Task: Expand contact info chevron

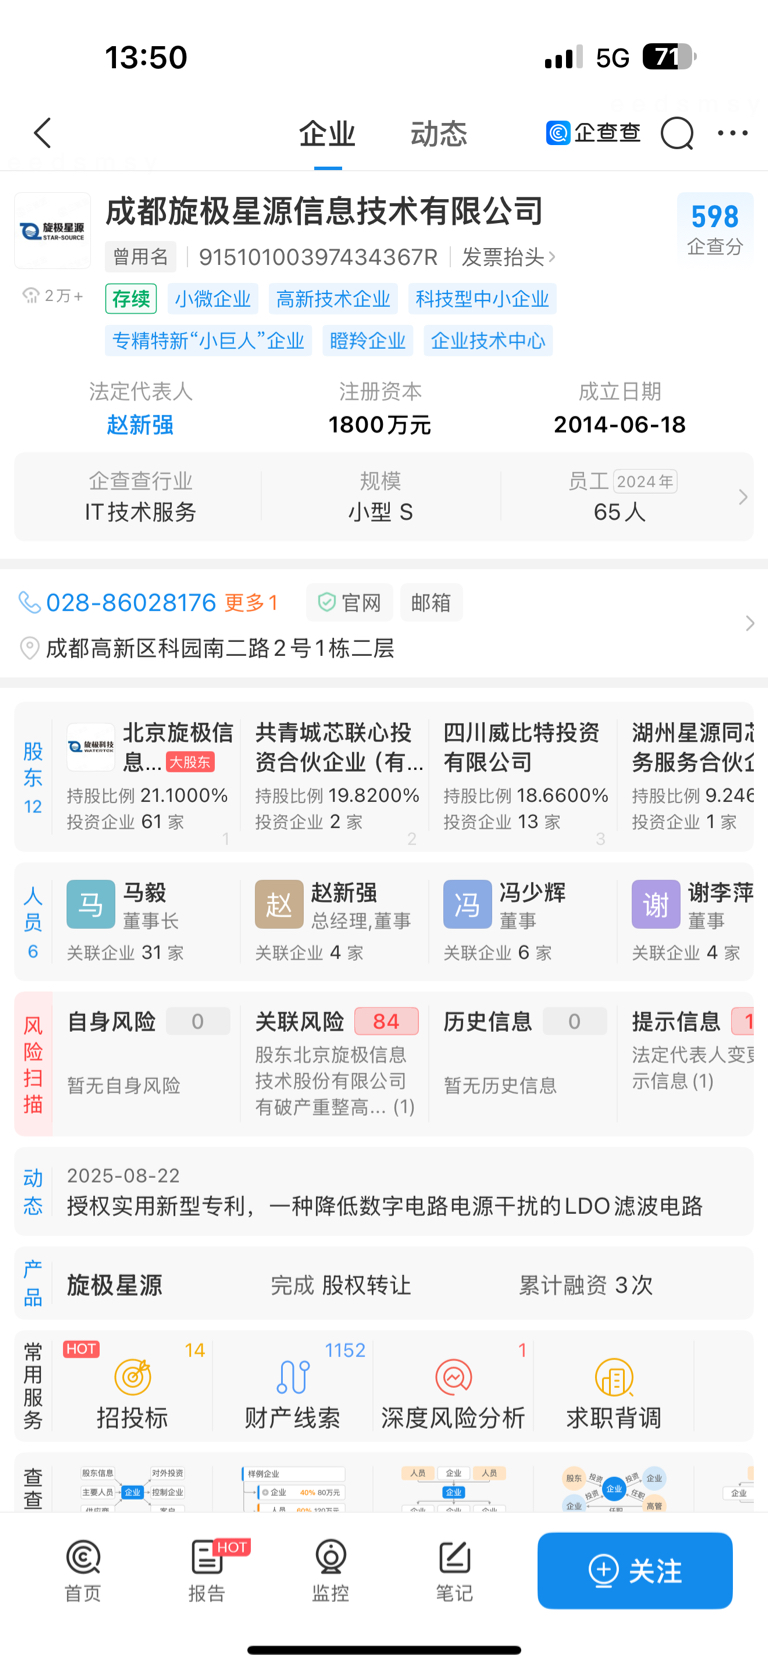Action: click(750, 624)
